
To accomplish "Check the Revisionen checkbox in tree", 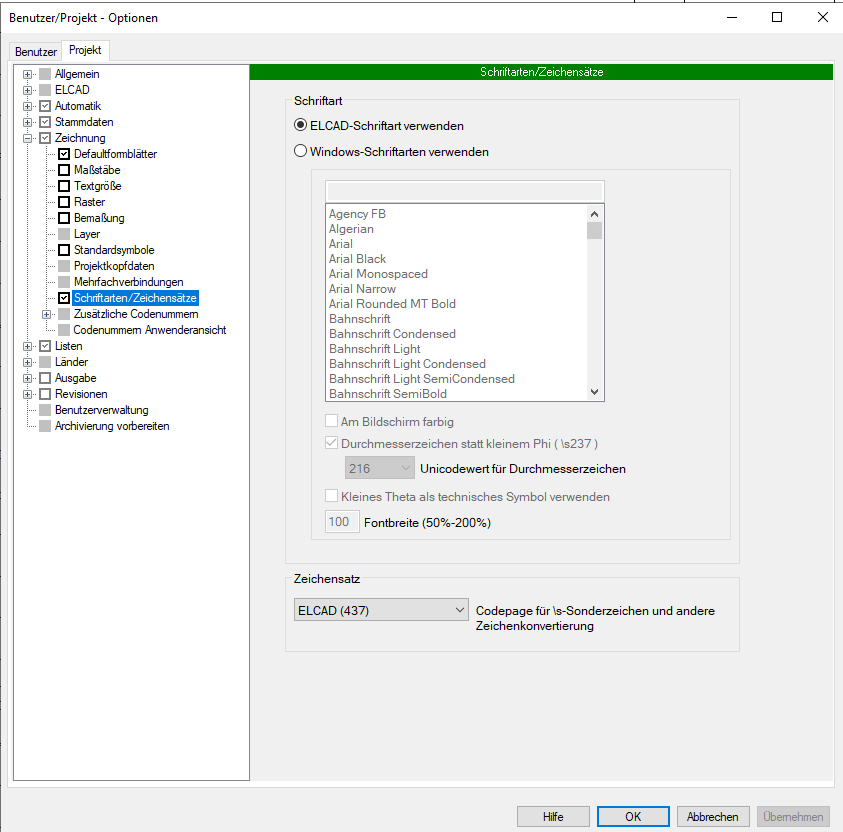I will point(45,394).
